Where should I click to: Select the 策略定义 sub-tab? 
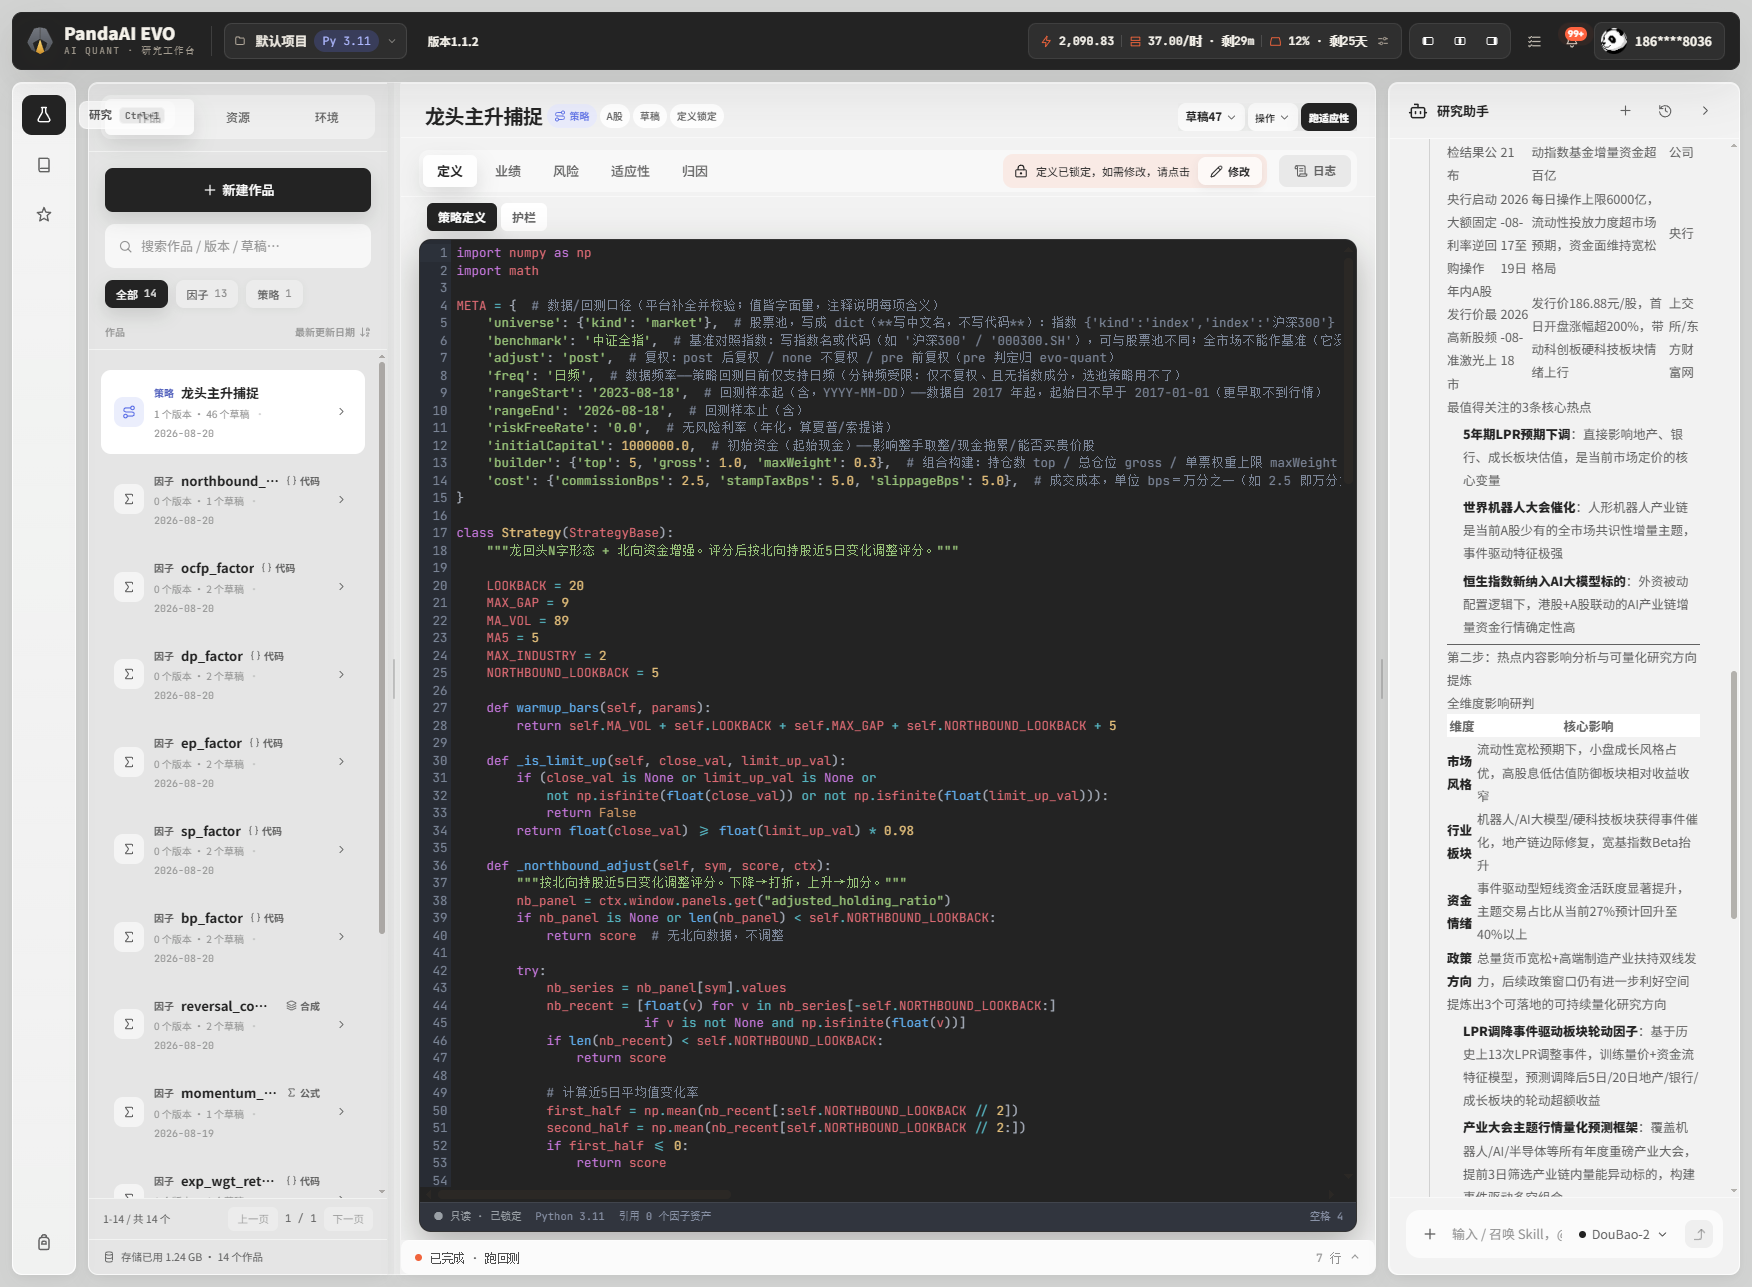(462, 217)
